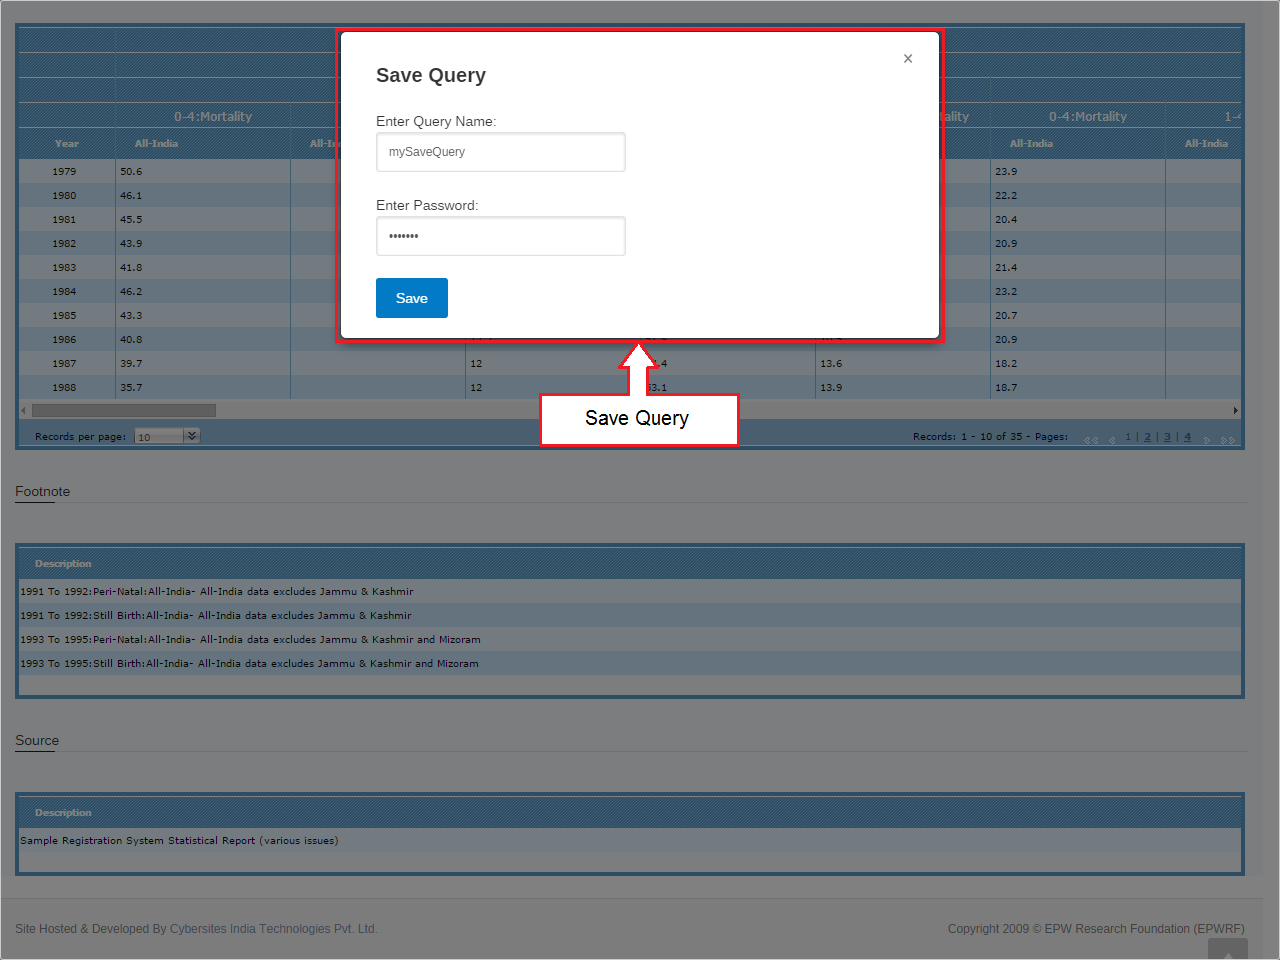
Task: Click into the Enter Password field
Action: click(x=500, y=236)
